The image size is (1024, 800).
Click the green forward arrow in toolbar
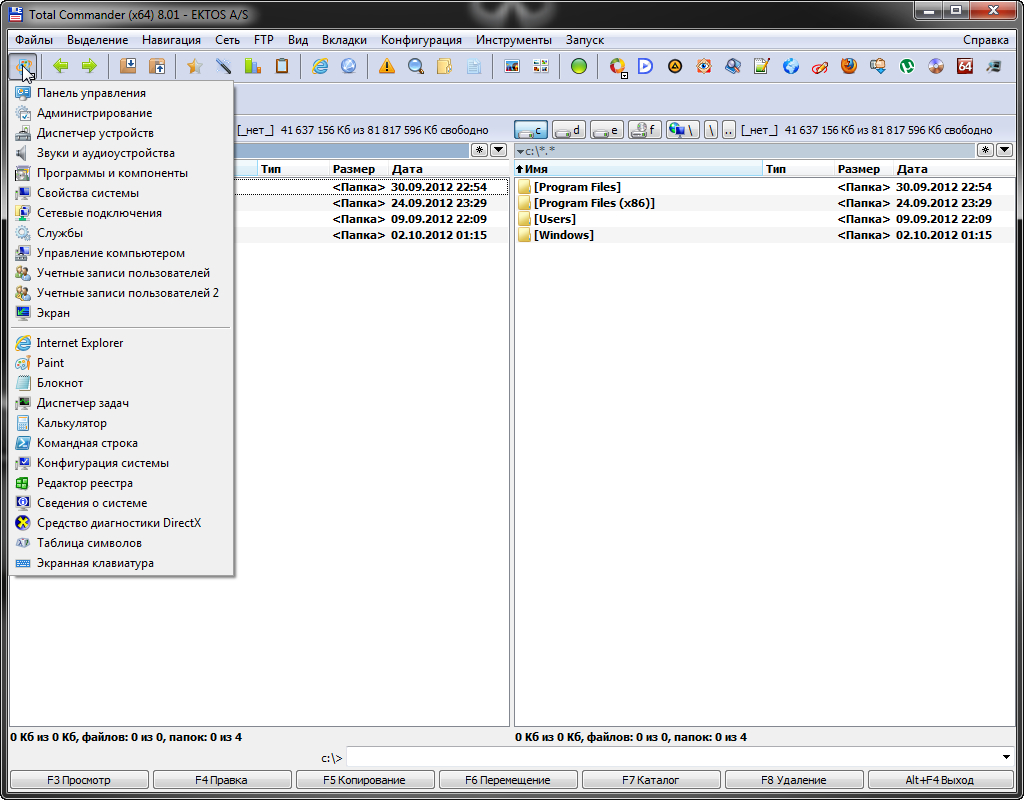point(89,66)
